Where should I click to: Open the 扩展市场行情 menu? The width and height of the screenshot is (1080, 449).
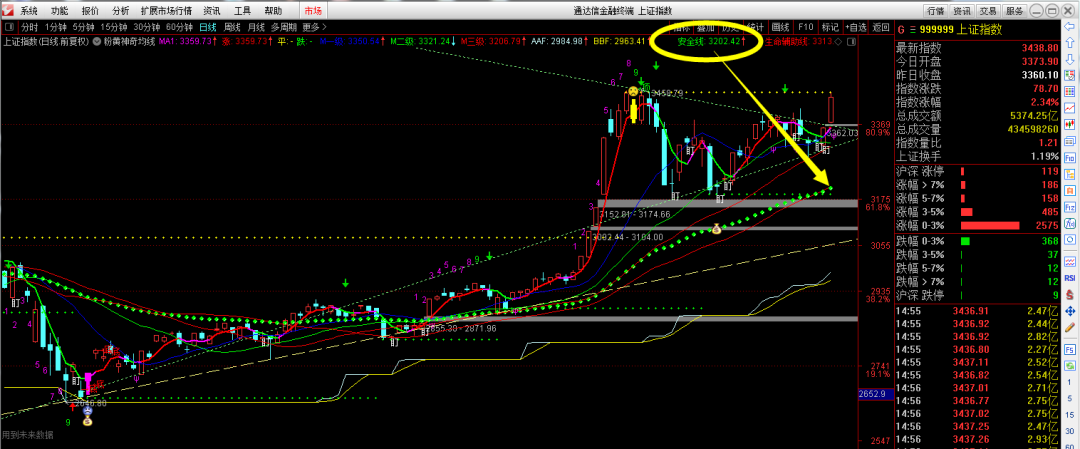click(166, 10)
